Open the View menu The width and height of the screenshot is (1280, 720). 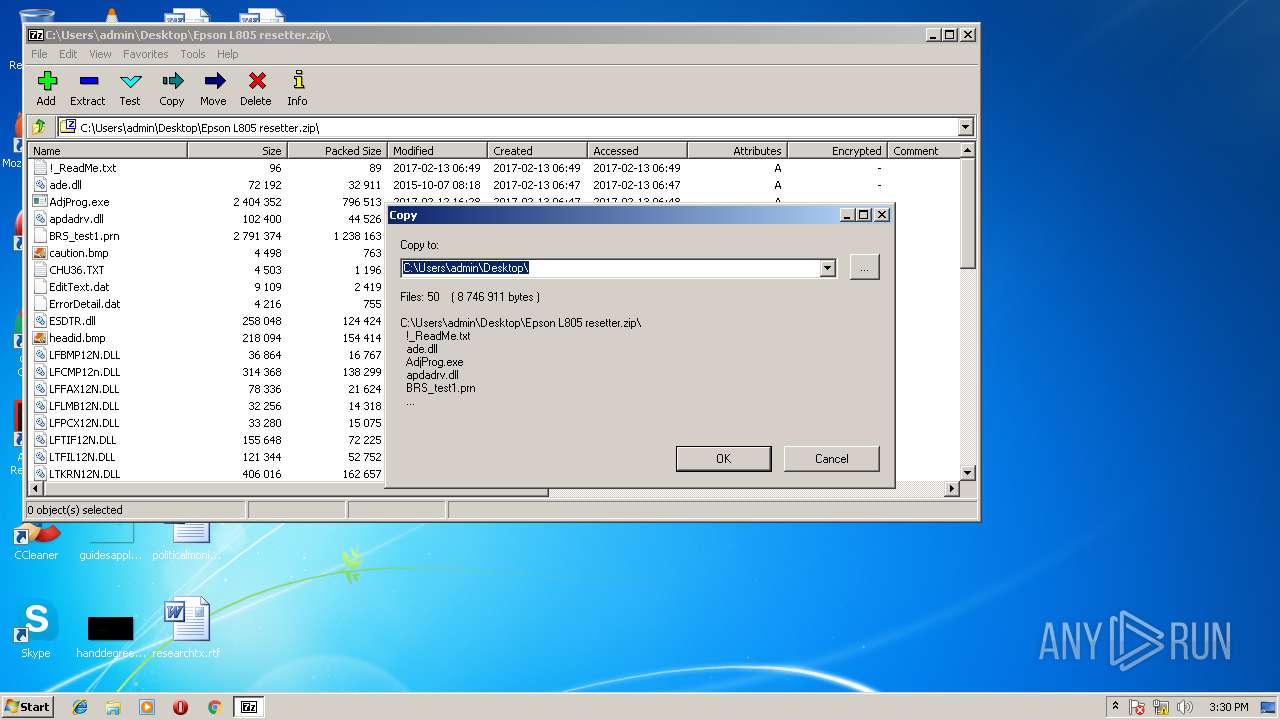[x=100, y=54]
